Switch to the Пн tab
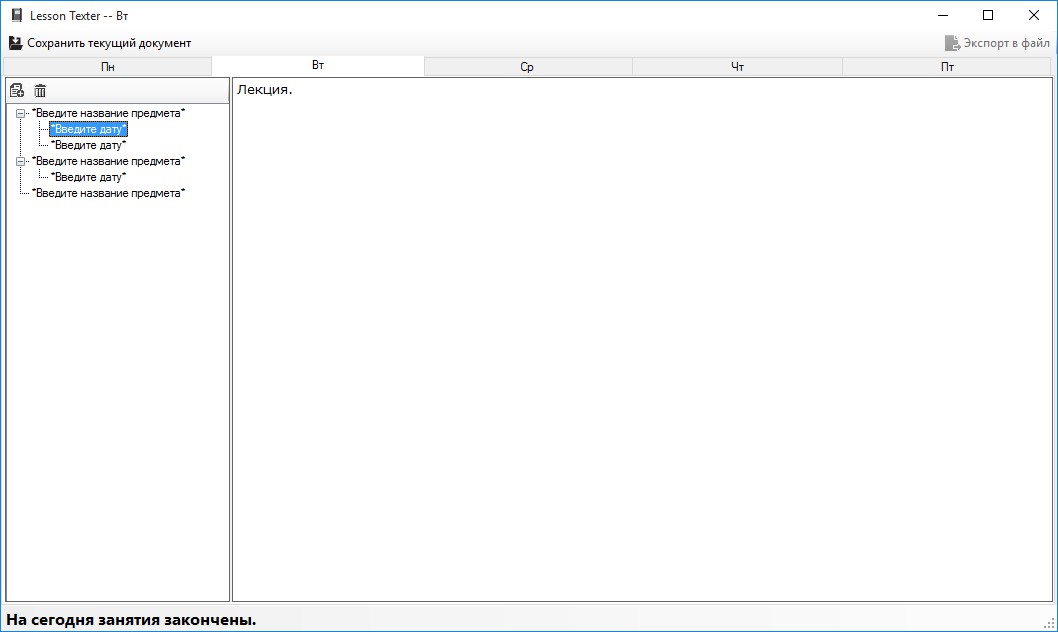 click(108, 67)
